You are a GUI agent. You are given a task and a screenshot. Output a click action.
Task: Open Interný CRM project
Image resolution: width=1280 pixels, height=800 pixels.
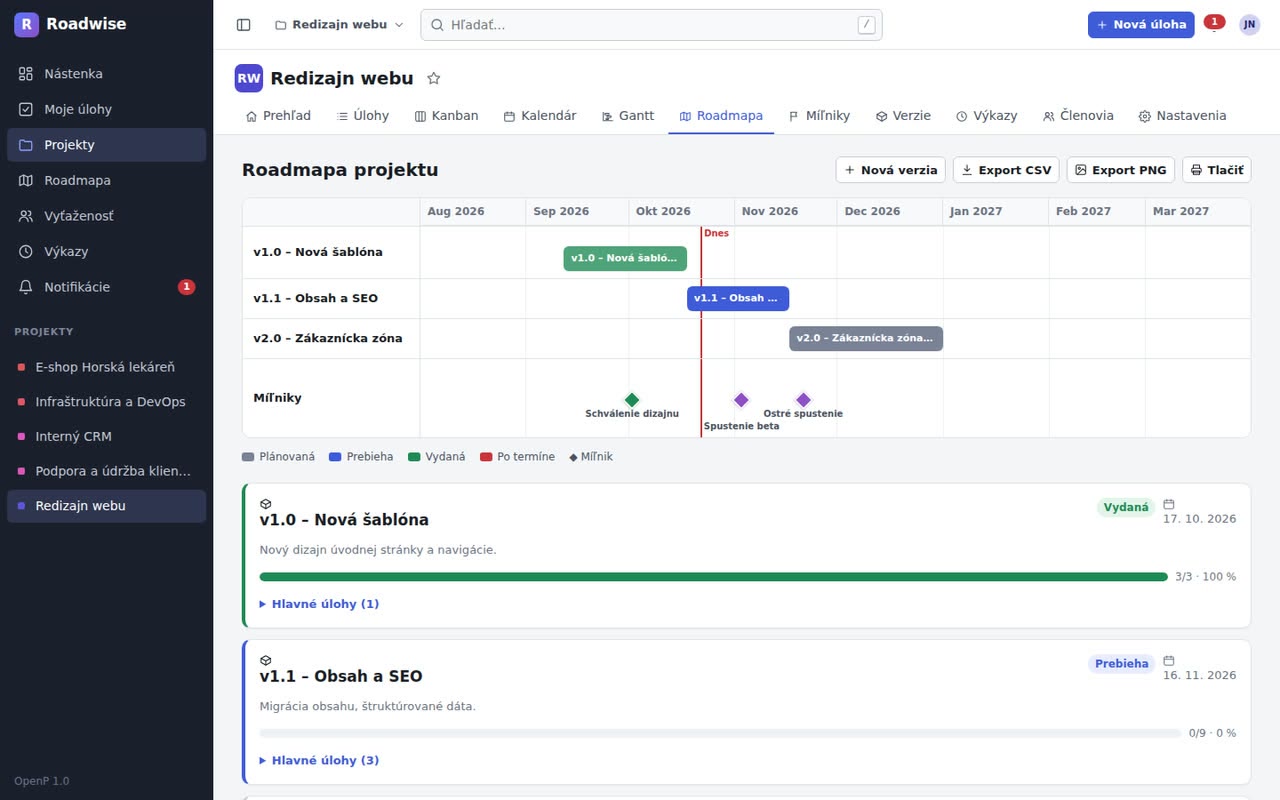[106, 436]
